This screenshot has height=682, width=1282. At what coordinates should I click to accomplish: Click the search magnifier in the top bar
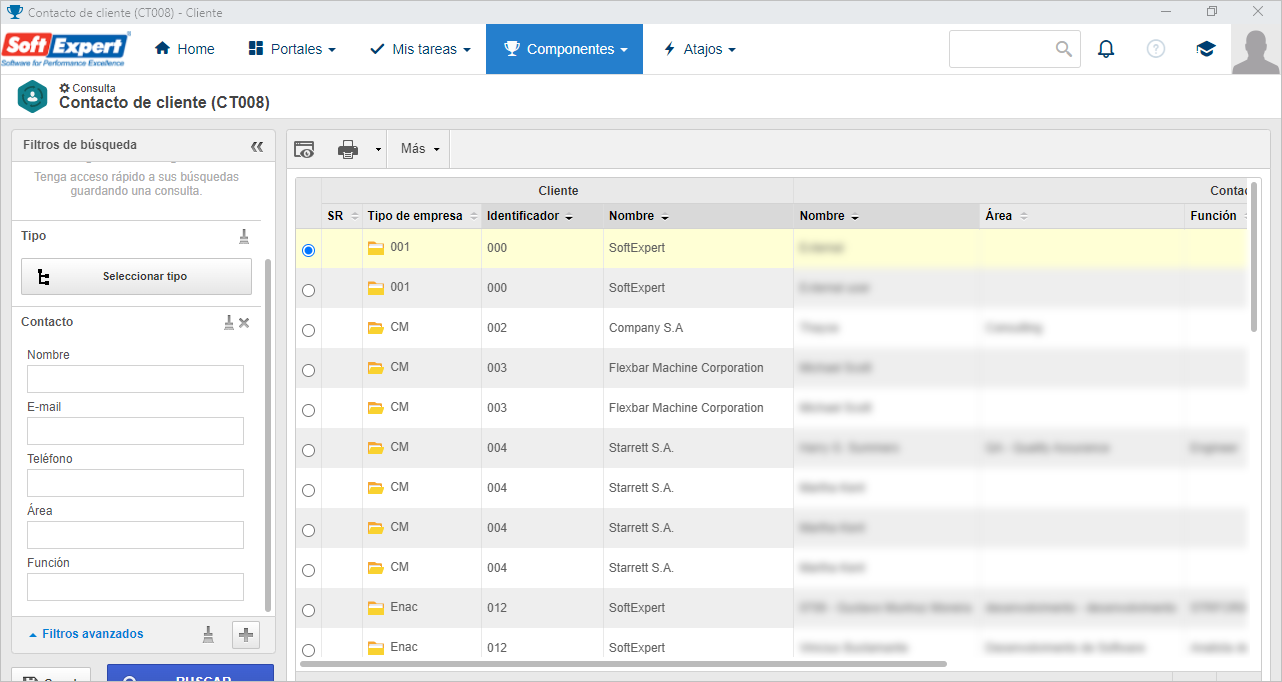pyautogui.click(x=1064, y=49)
